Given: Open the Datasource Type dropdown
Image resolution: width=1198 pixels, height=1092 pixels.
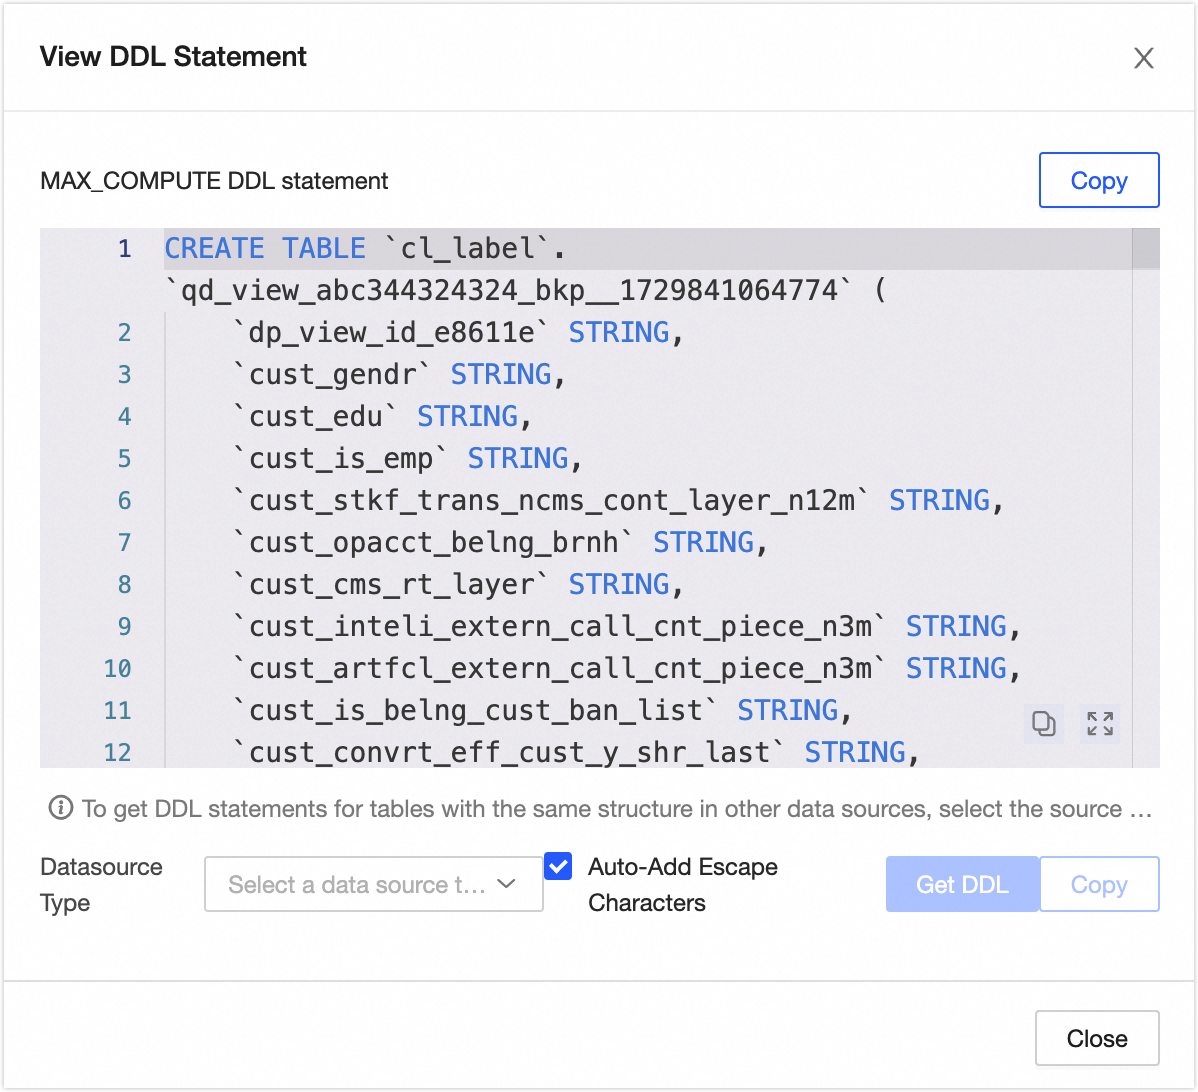Looking at the screenshot, I should [373, 884].
